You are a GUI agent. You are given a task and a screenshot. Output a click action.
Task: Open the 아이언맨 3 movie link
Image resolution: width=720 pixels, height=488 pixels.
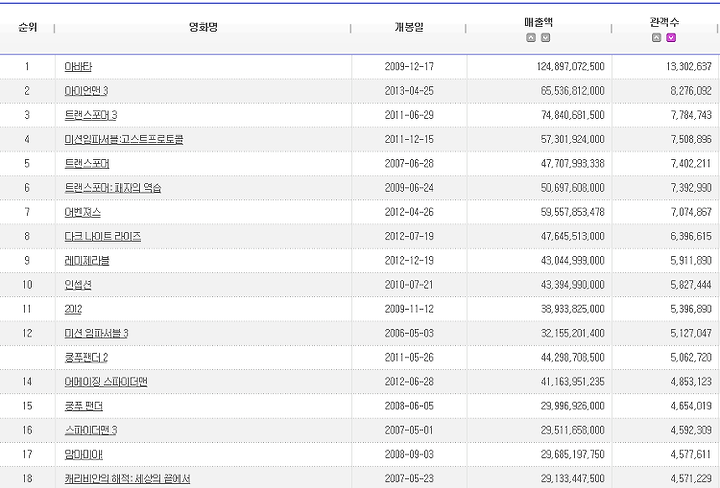pyautogui.click(x=86, y=91)
